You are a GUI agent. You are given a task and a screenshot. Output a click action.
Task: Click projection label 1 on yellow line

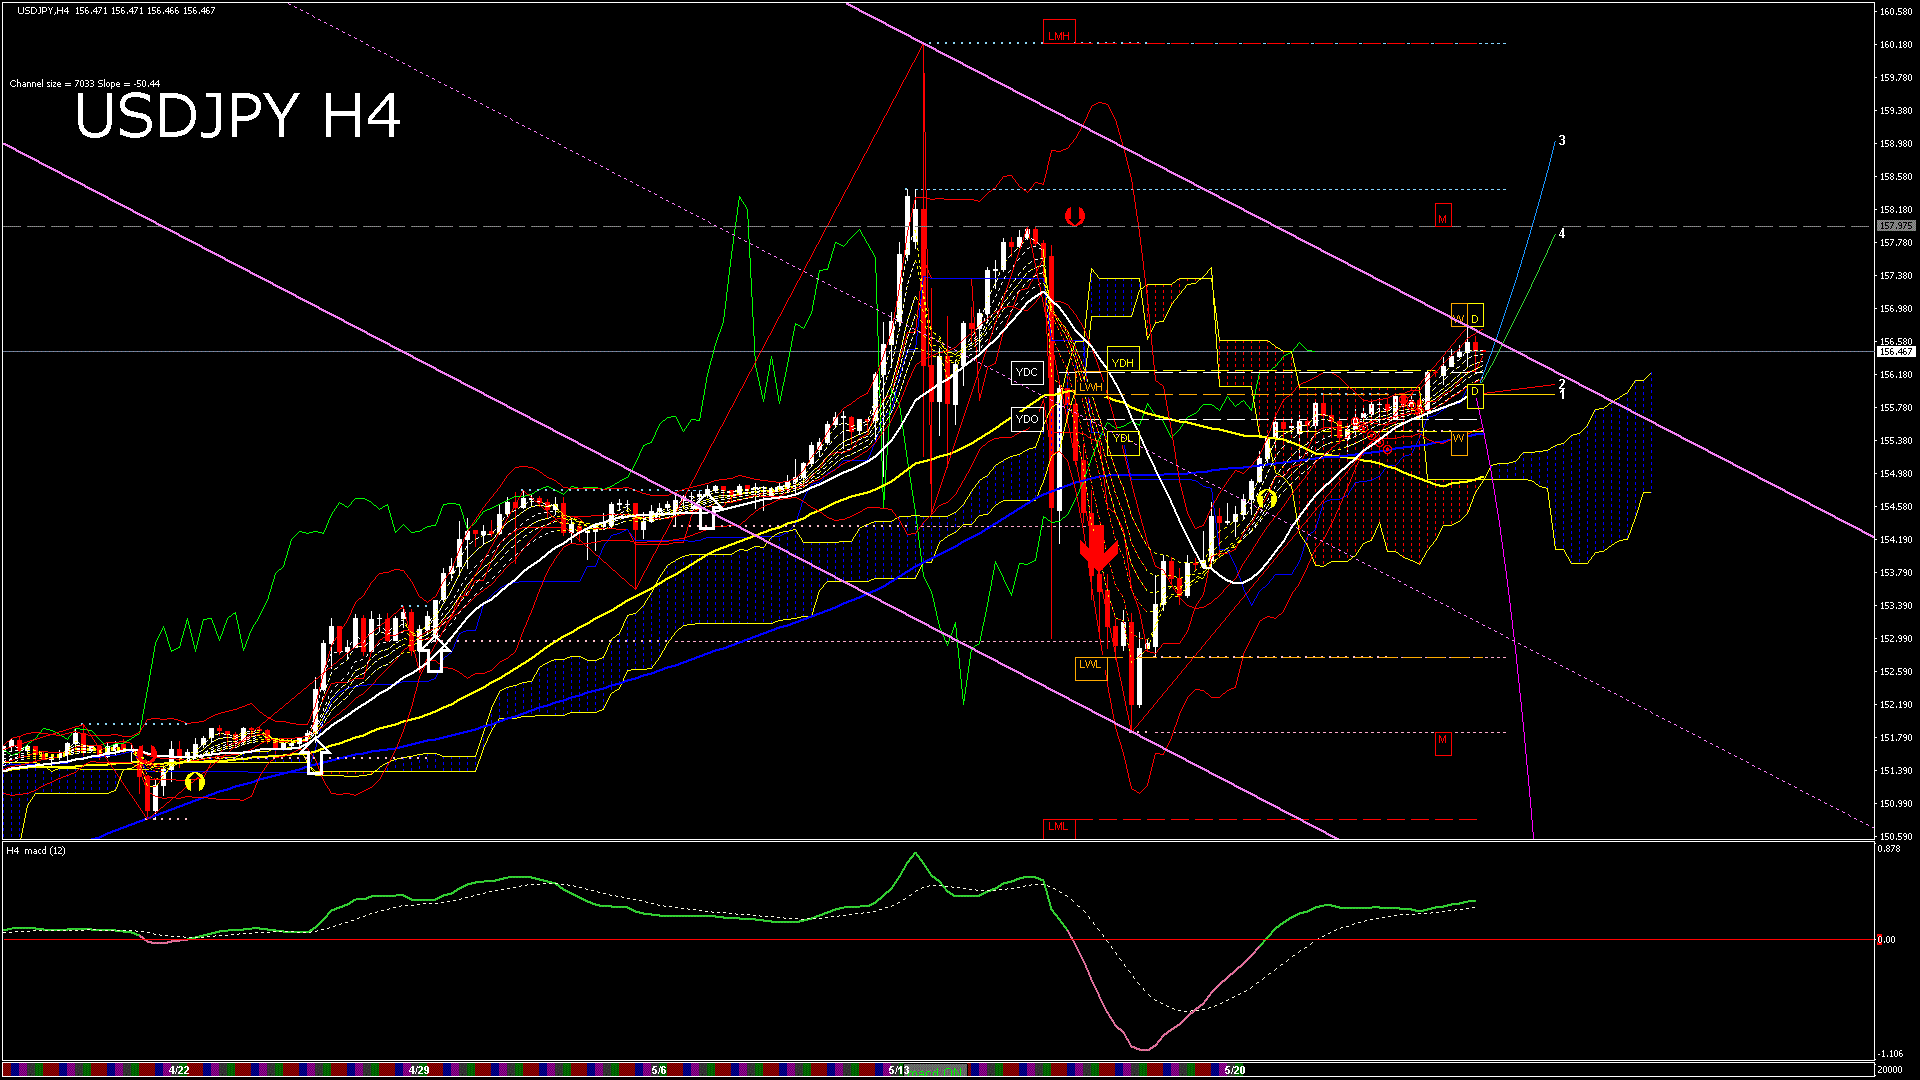click(1562, 394)
